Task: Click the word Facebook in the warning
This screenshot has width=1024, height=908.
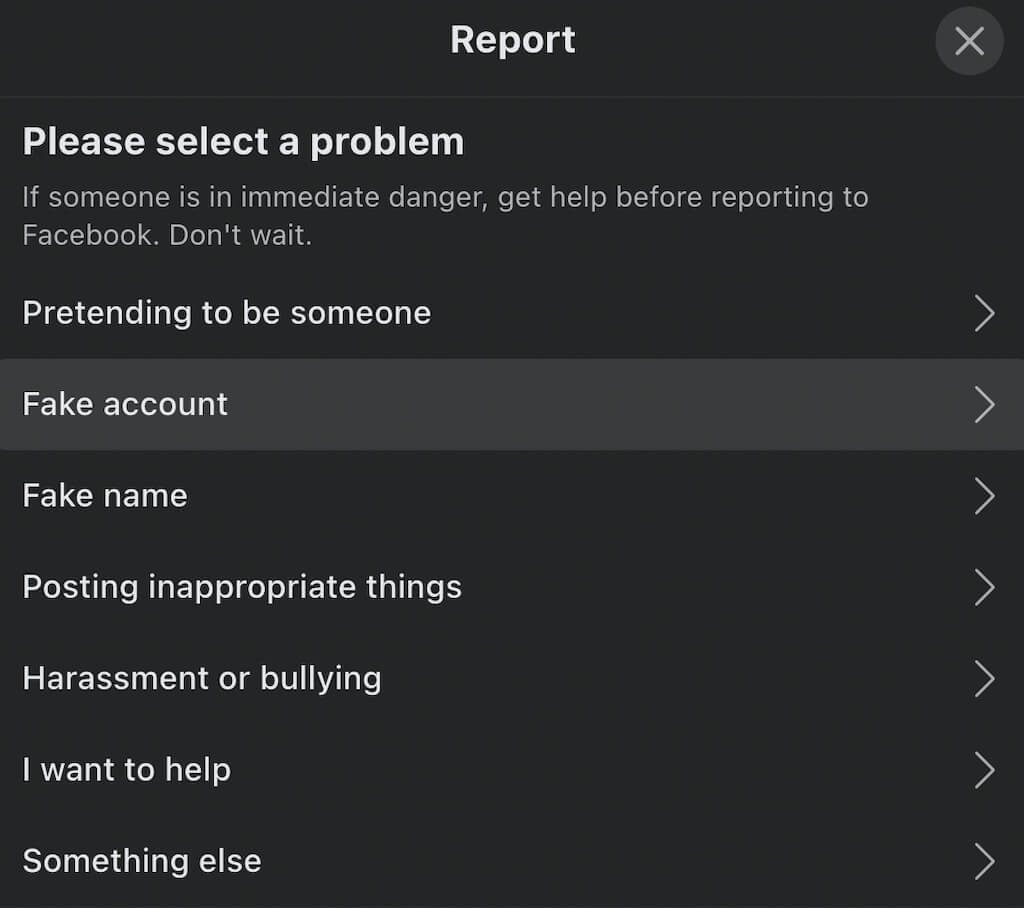Action: pyautogui.click(x=90, y=236)
